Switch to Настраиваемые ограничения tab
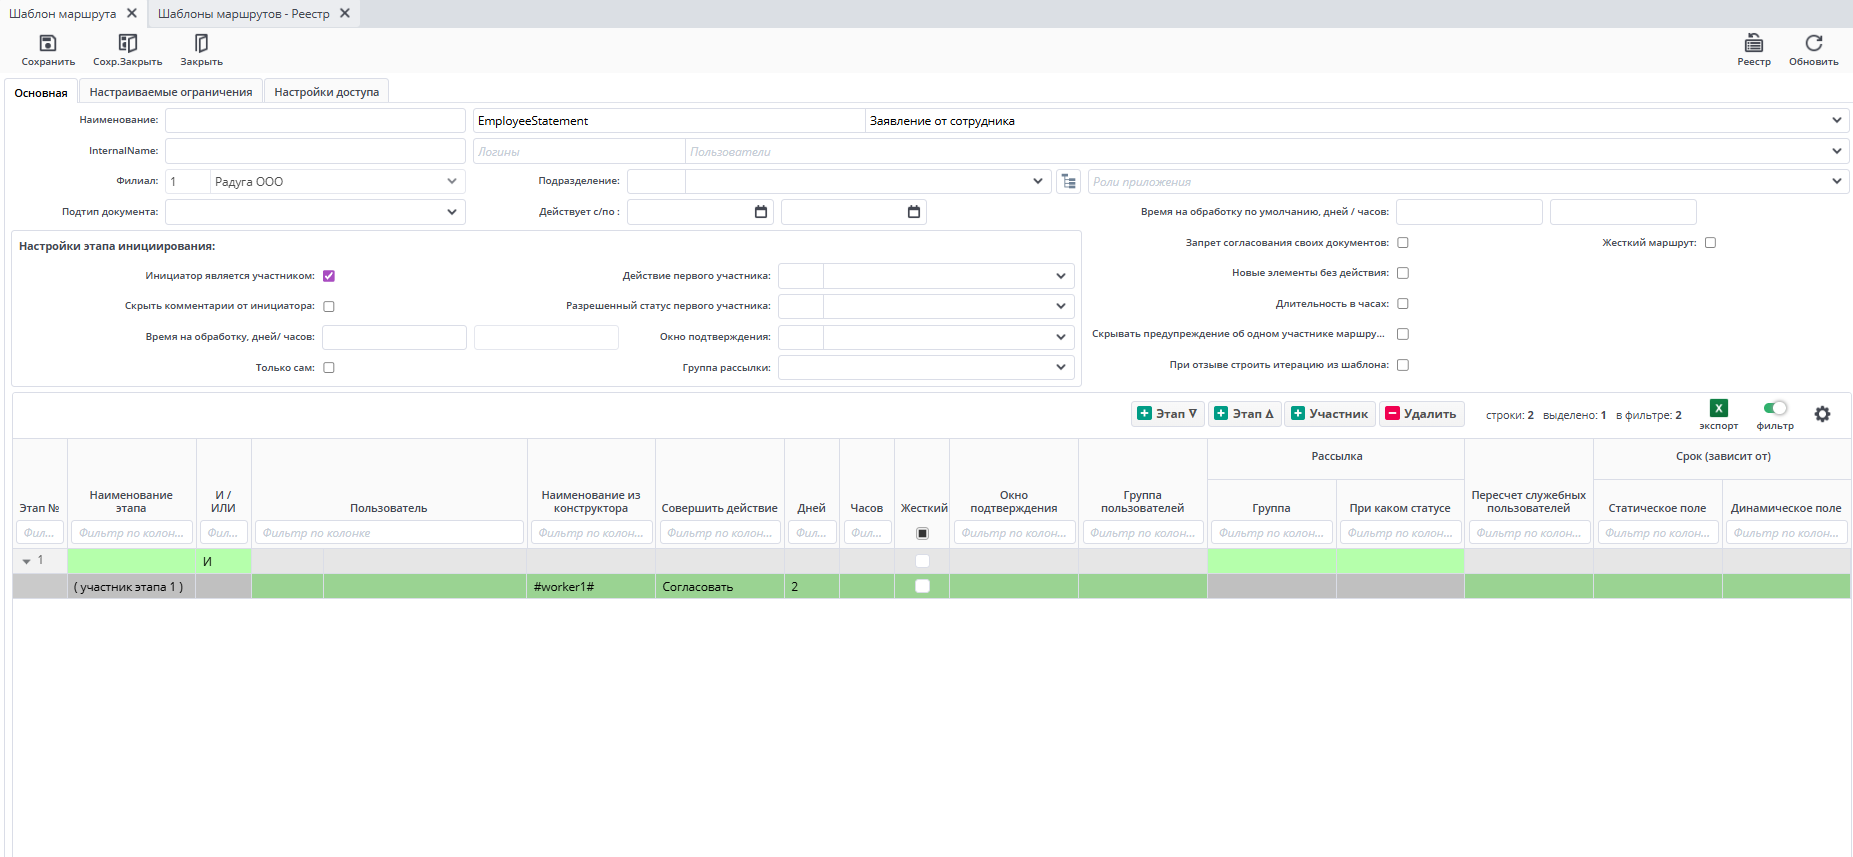1853x857 pixels. tap(171, 92)
